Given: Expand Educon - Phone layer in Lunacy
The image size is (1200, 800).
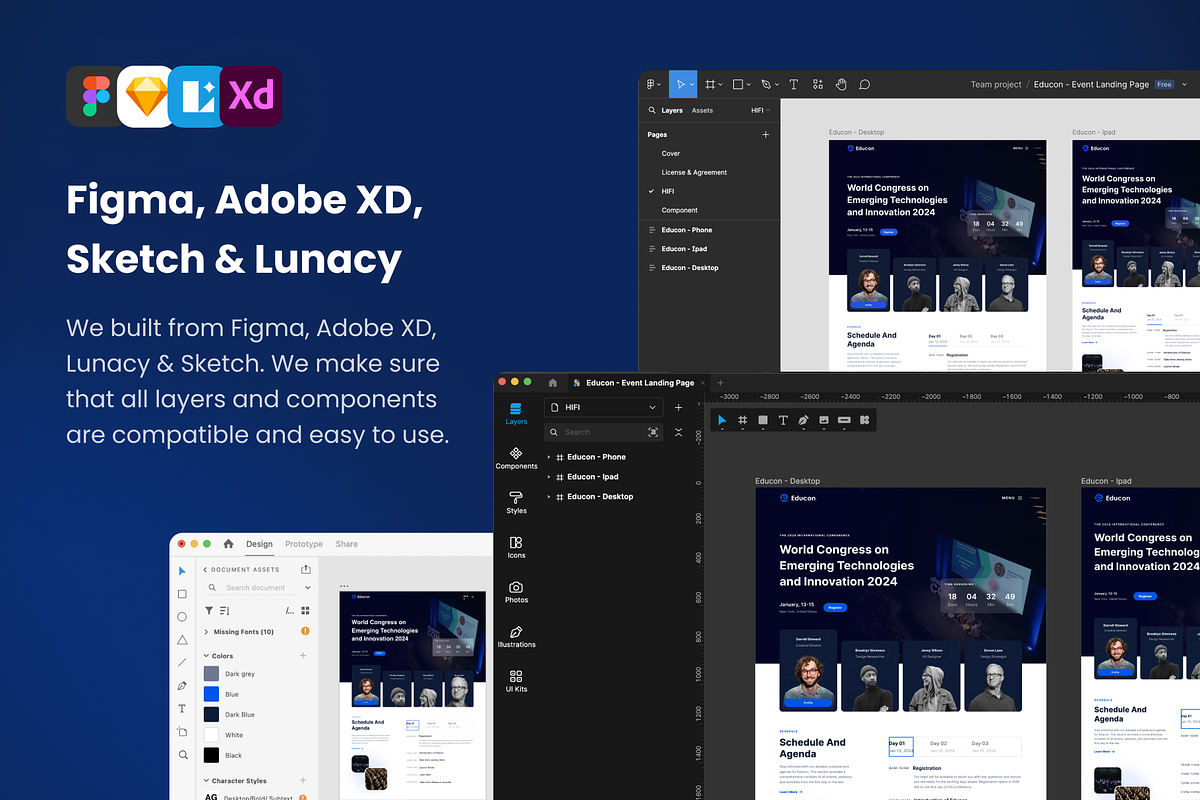Looking at the screenshot, I should click(x=549, y=457).
